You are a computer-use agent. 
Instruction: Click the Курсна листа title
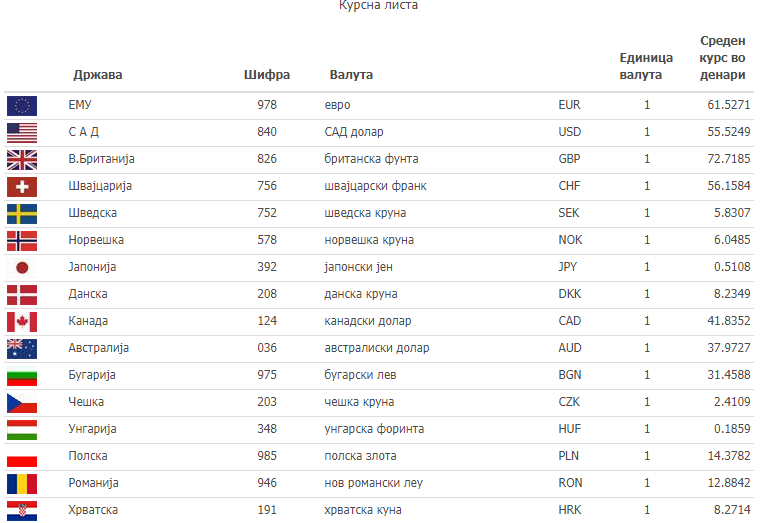tap(379, 5)
